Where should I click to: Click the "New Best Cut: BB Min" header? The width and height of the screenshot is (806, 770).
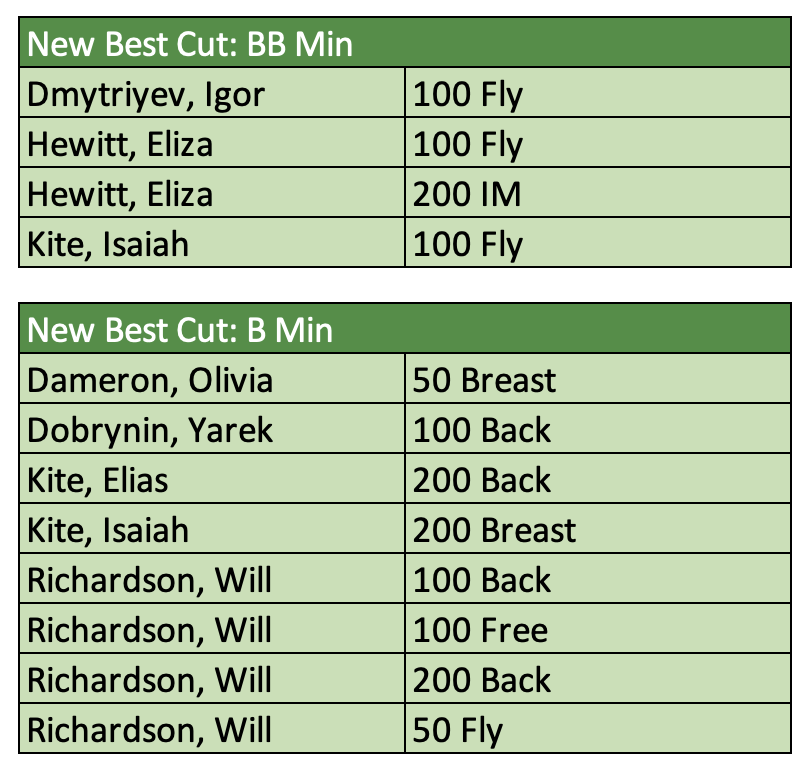point(190,44)
